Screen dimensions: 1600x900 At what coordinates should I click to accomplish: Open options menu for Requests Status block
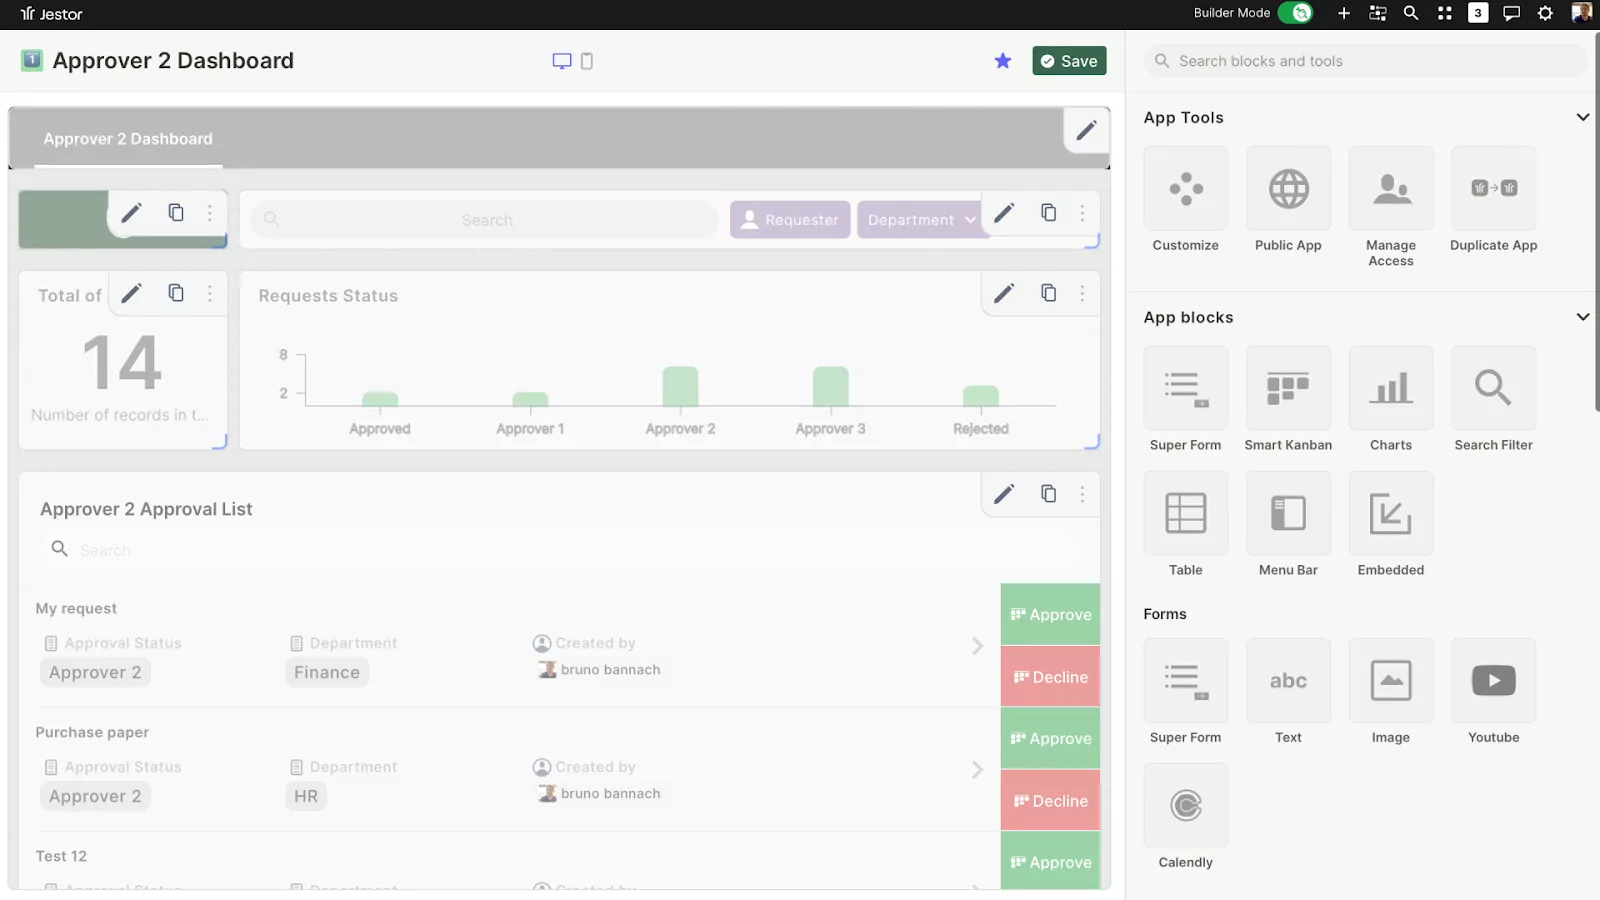tap(1082, 293)
